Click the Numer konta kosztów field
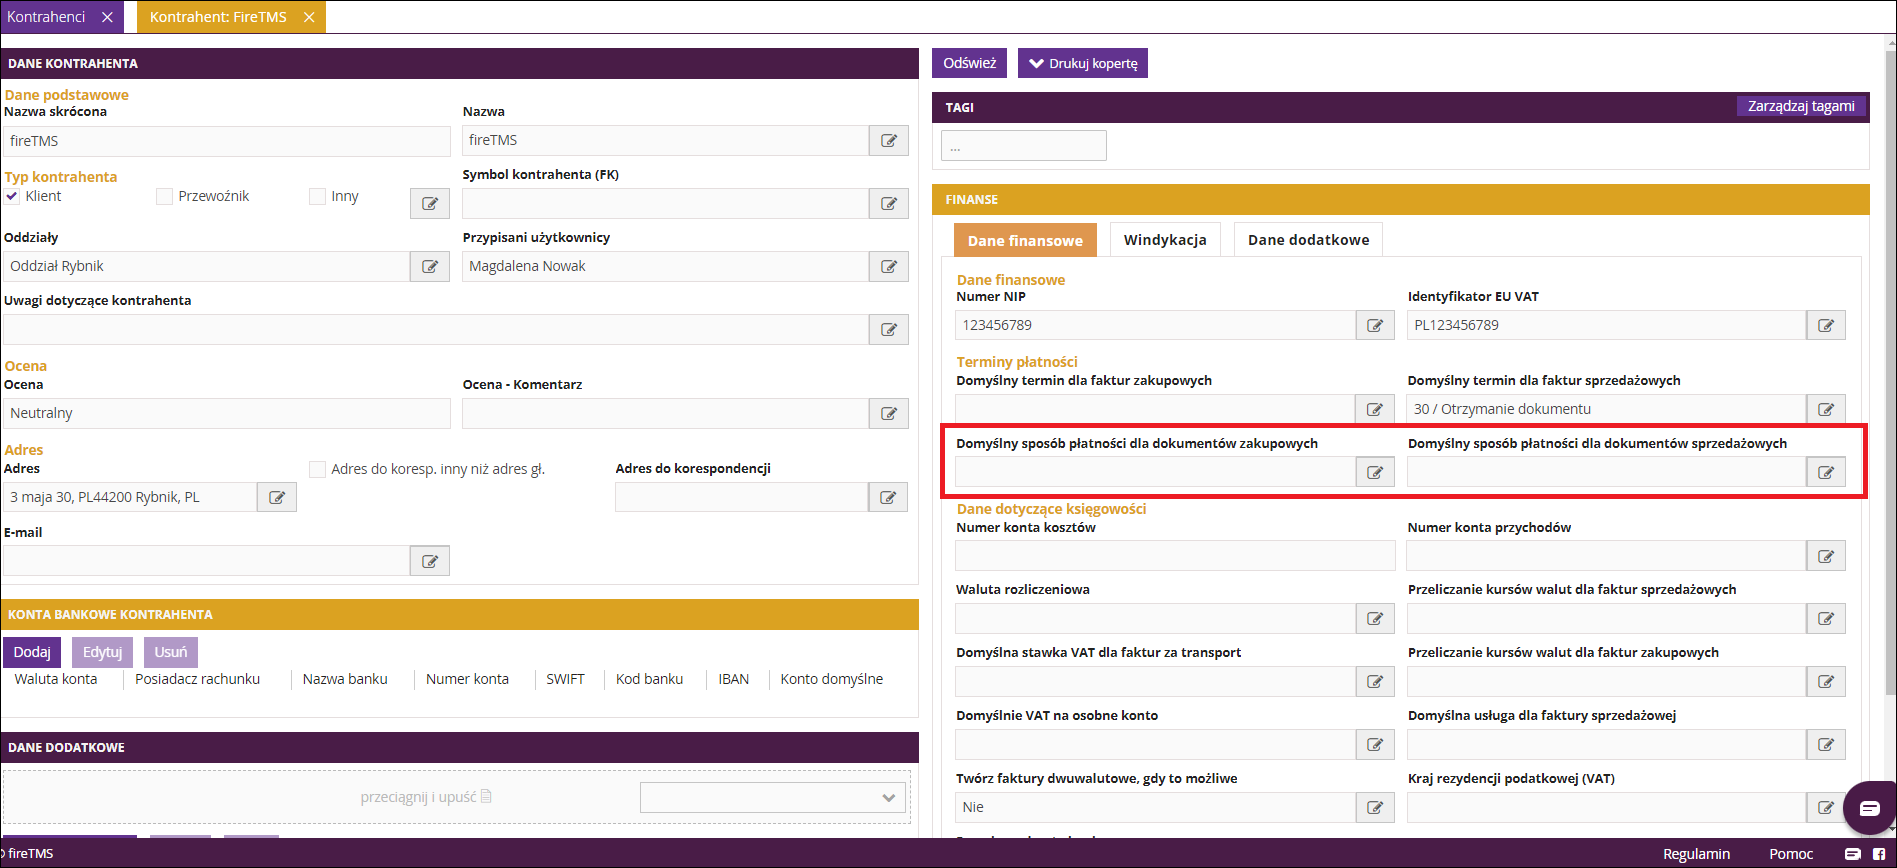The width and height of the screenshot is (1897, 868). 1175,556
